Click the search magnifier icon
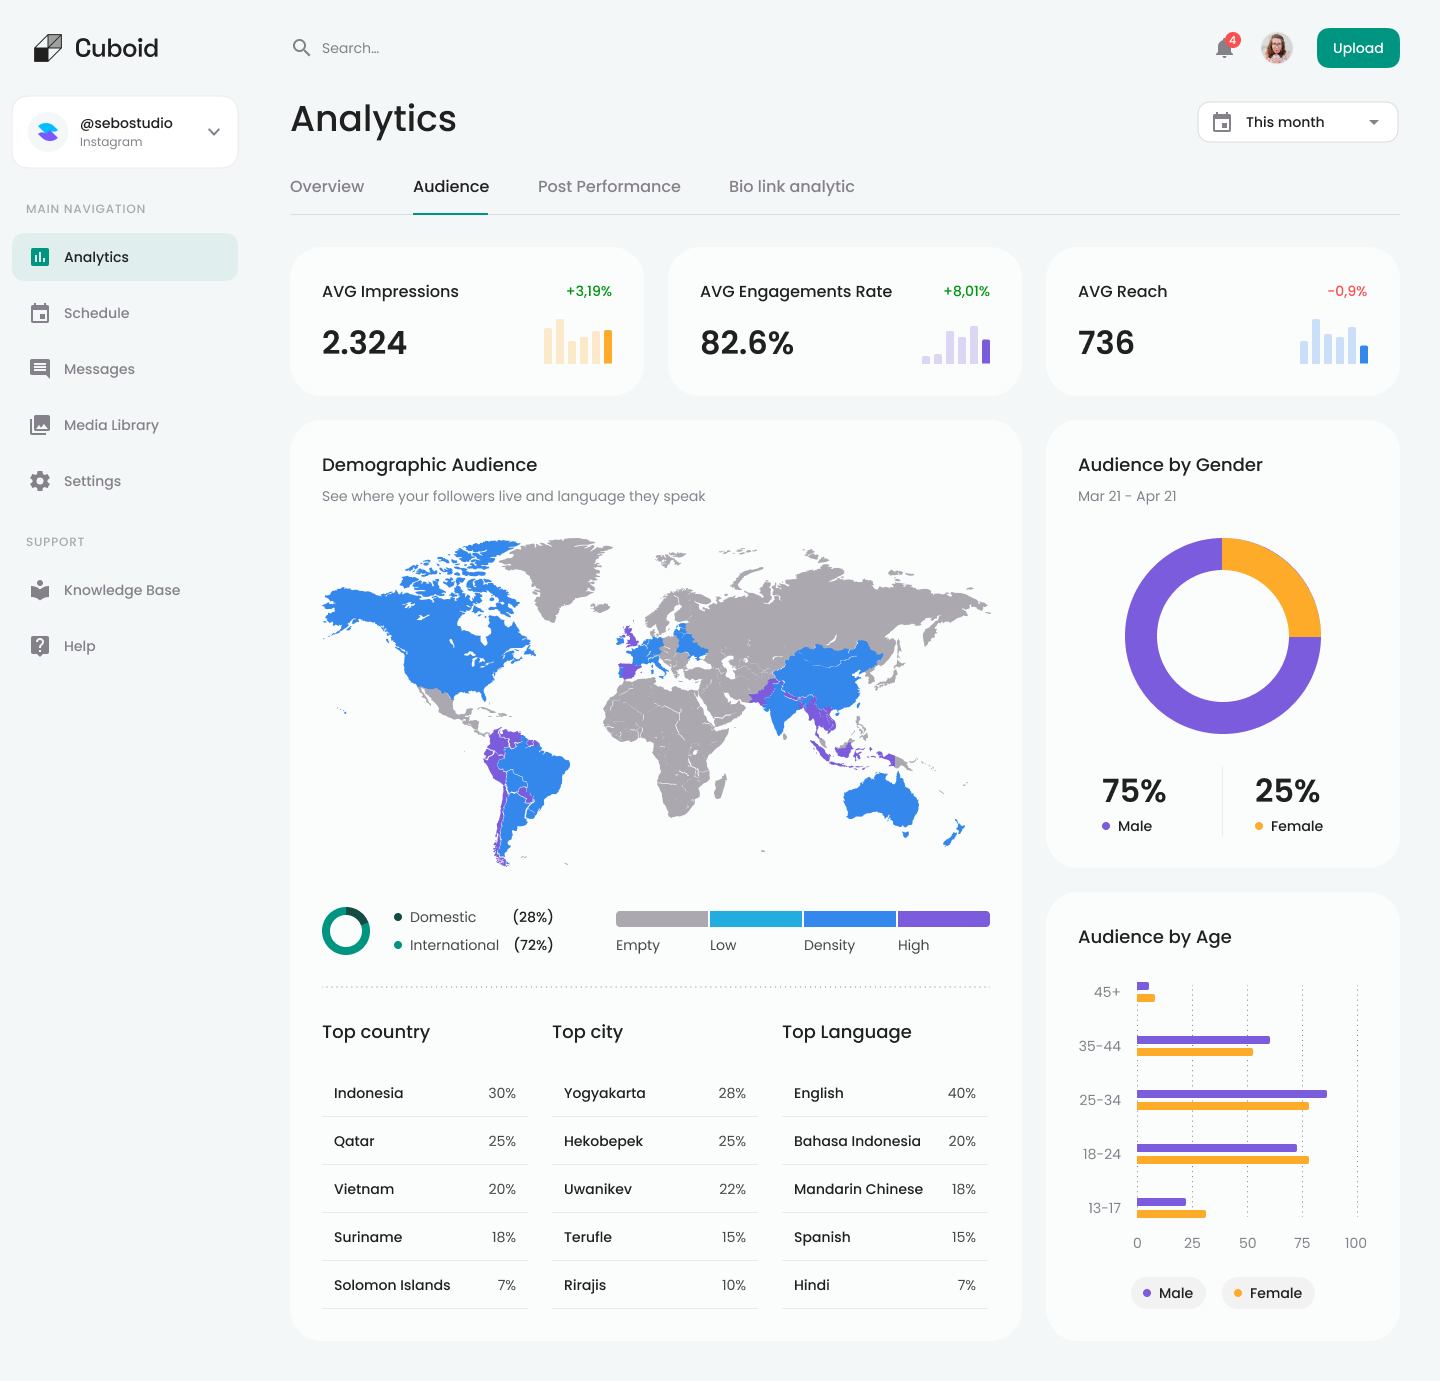This screenshot has height=1381, width=1440. 301,47
